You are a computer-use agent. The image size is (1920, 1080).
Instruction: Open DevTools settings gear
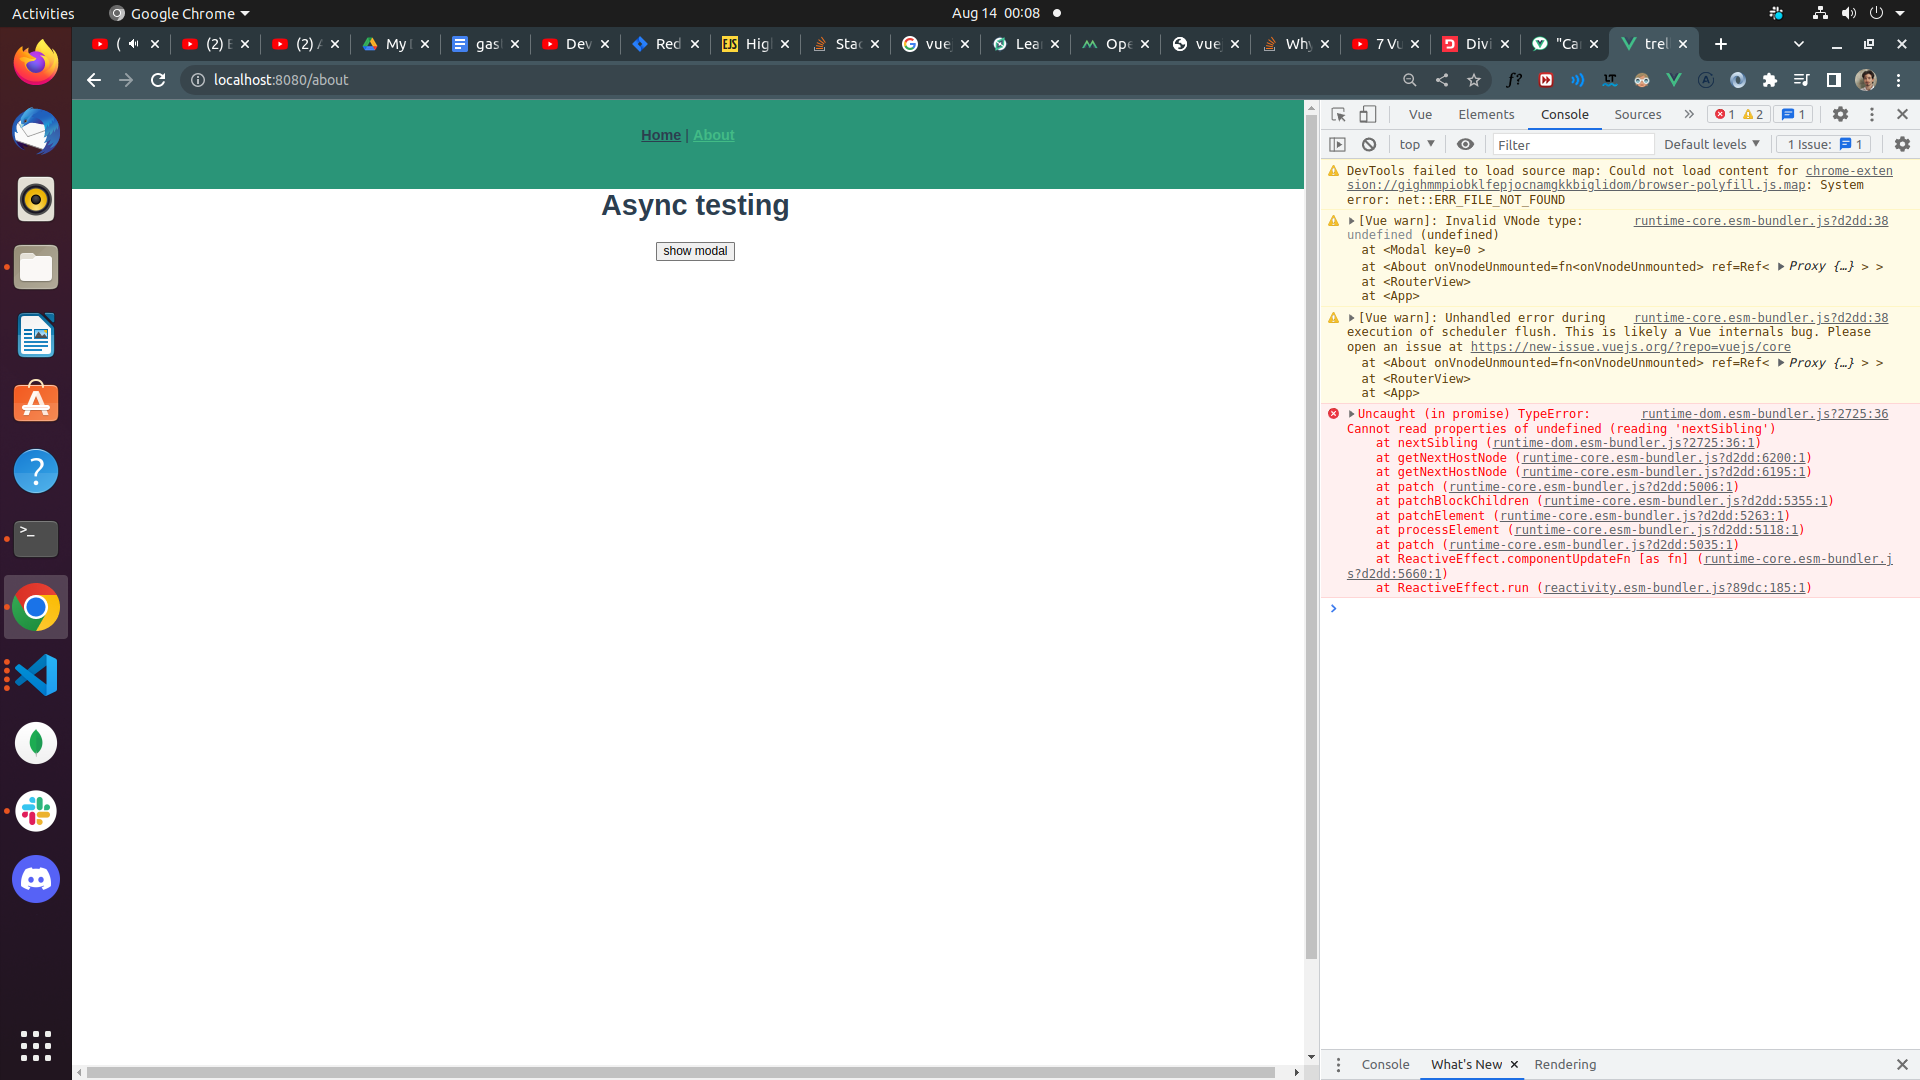pos(1840,114)
